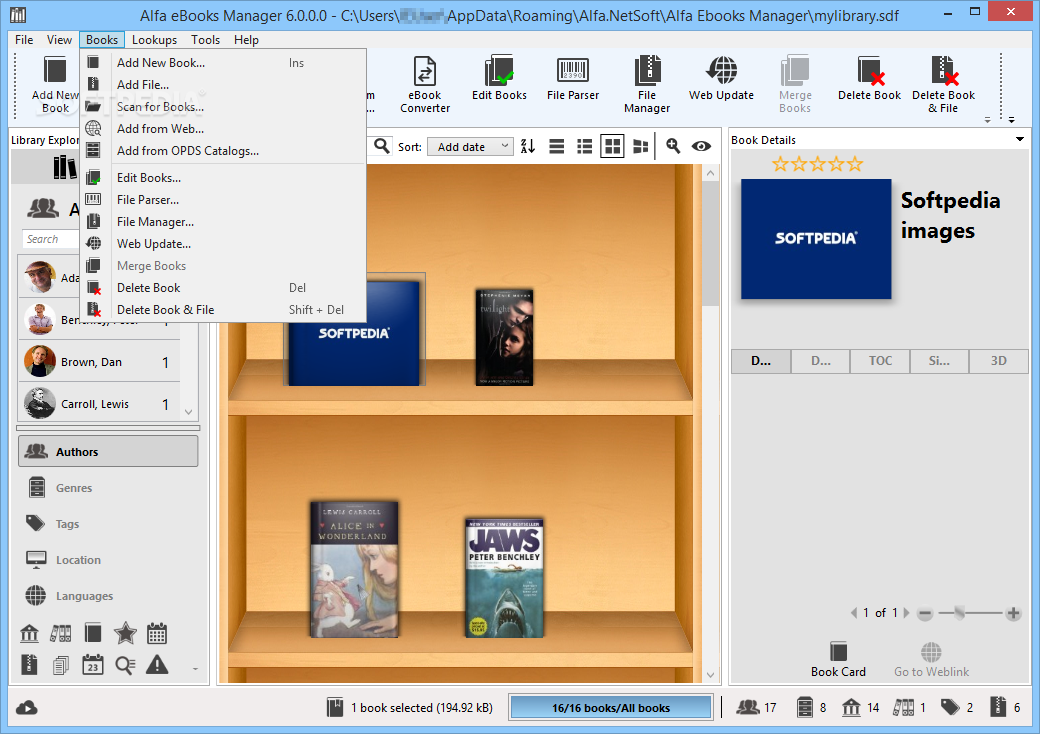The width and height of the screenshot is (1040, 734).
Task: Click the series binders icon in sidebar
Action: [x=60, y=633]
